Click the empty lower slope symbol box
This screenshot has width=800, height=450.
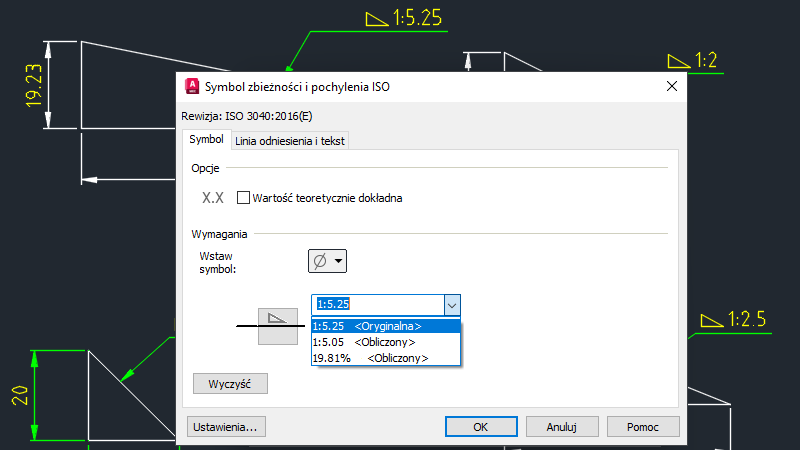(278, 336)
